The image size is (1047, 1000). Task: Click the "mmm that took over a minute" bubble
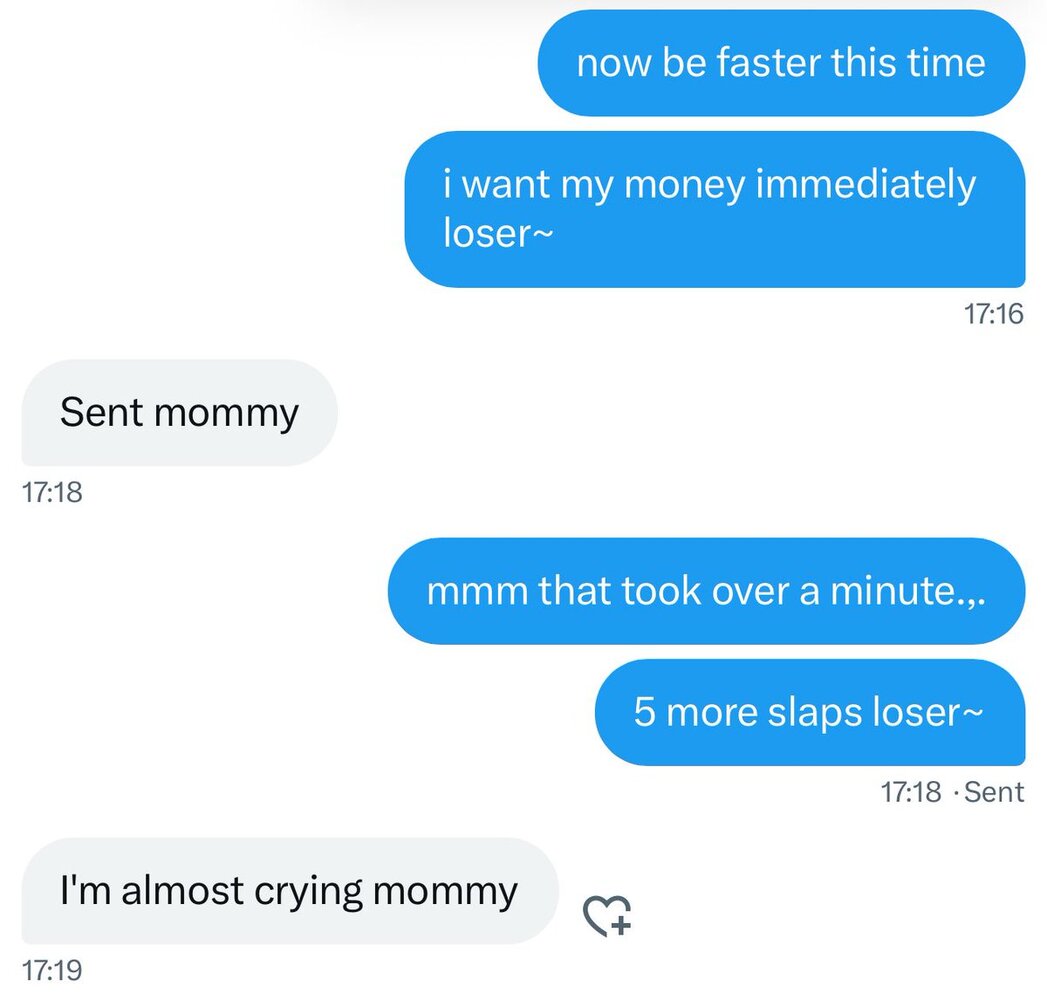coord(706,591)
